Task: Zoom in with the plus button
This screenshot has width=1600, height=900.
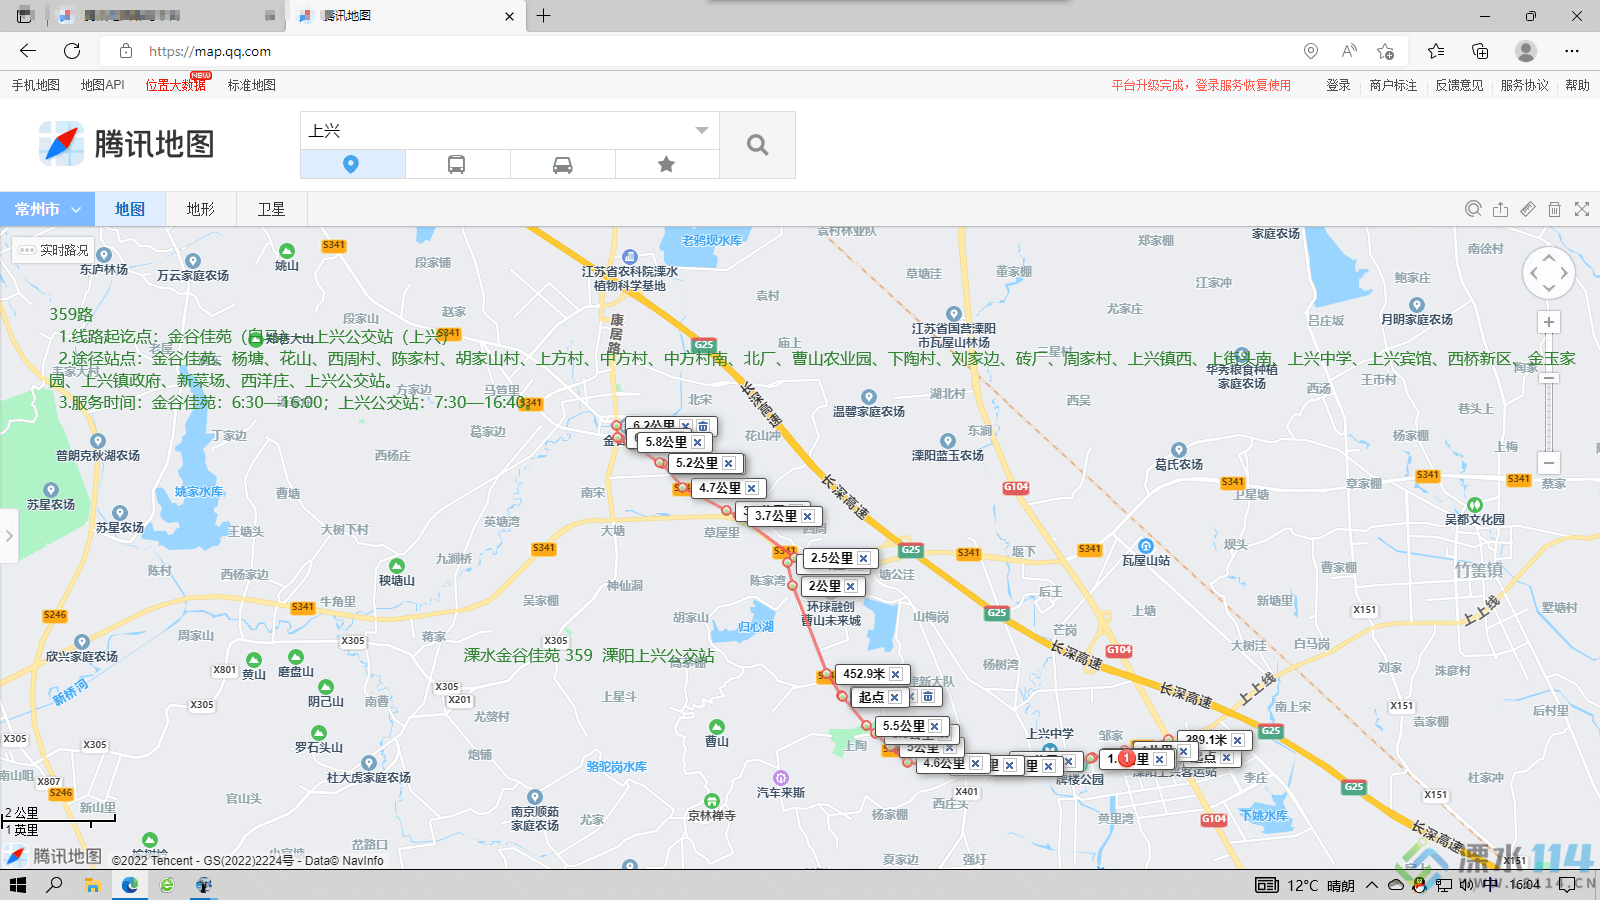Action: coord(1549,322)
